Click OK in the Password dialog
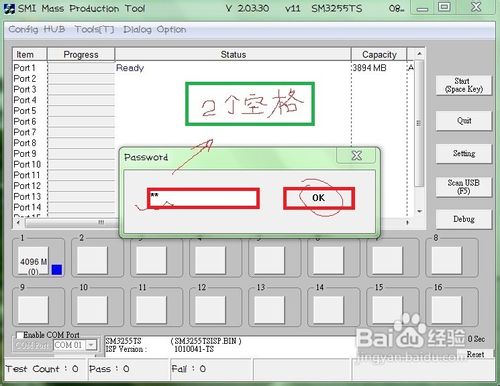The image size is (500, 386). [x=319, y=198]
